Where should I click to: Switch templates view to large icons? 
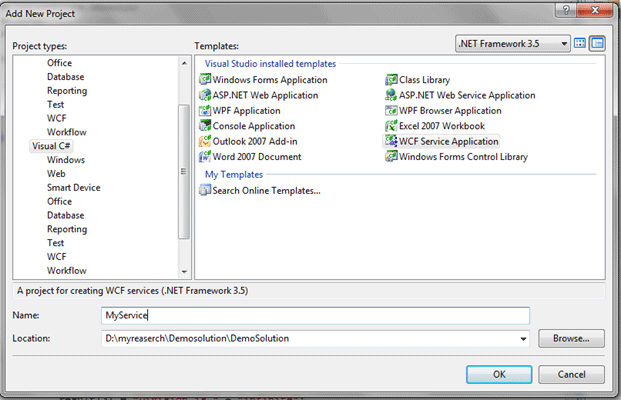point(580,43)
